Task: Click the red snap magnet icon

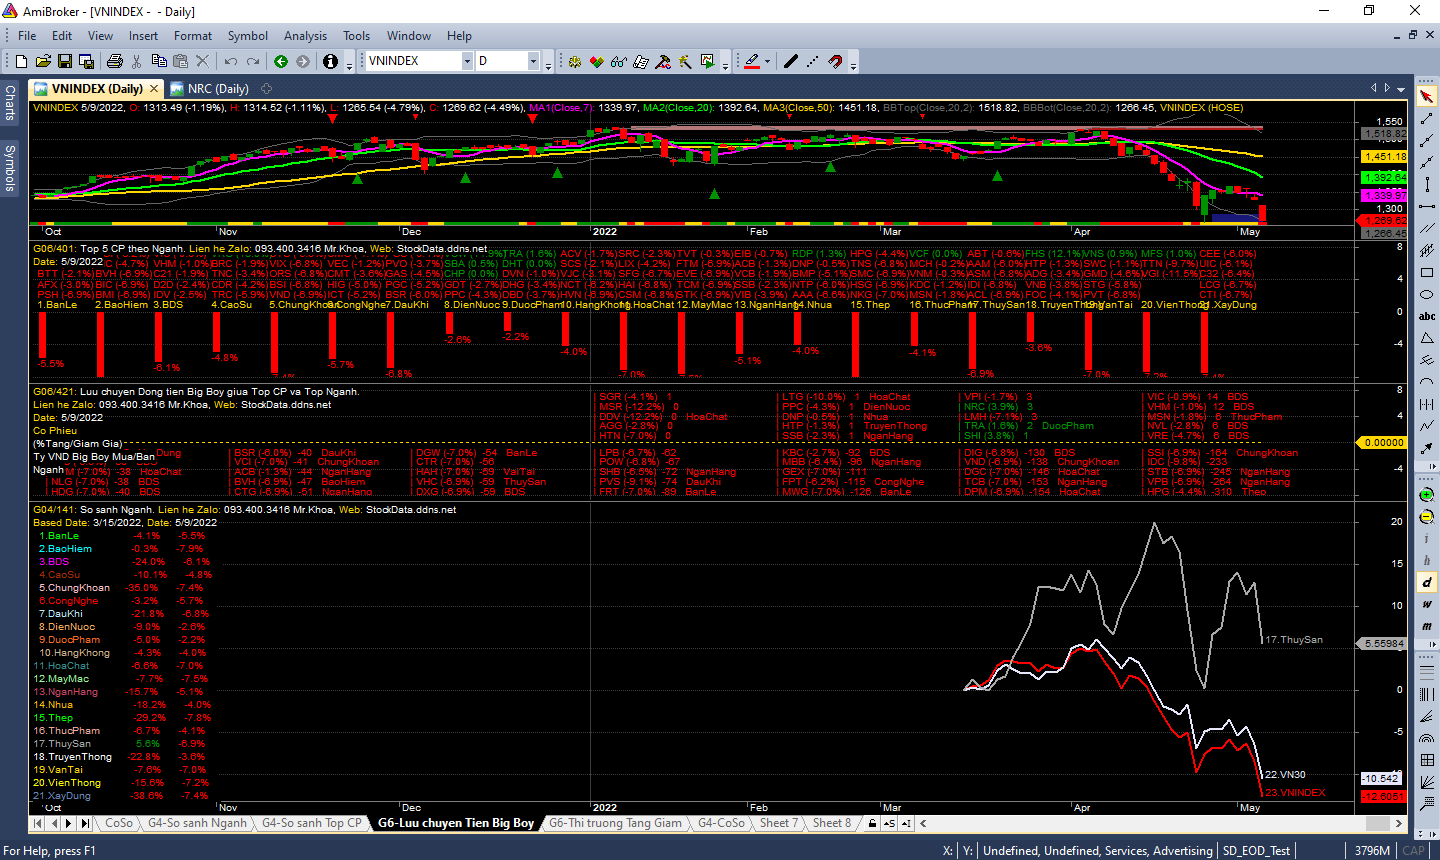Action: click(x=836, y=61)
